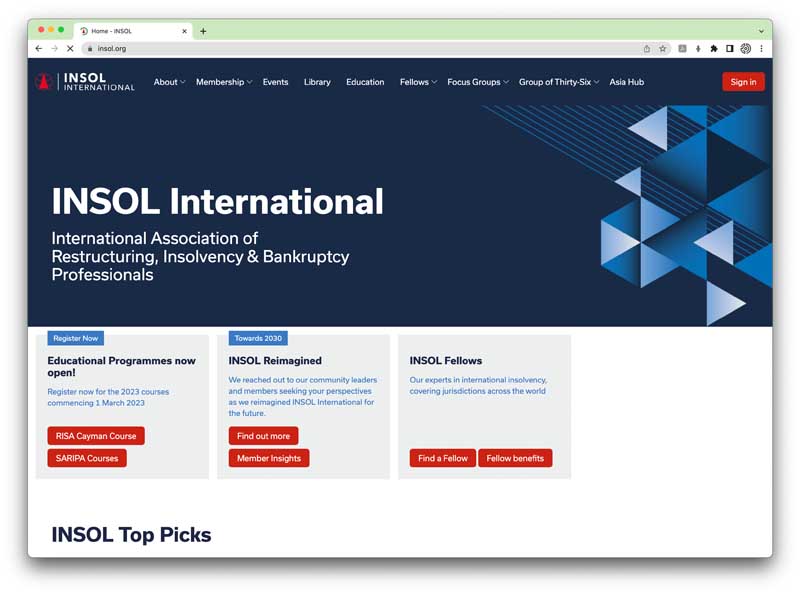Click the Find a Fellow button
Image resolution: width=800 pixels, height=594 pixels.
click(x=443, y=458)
